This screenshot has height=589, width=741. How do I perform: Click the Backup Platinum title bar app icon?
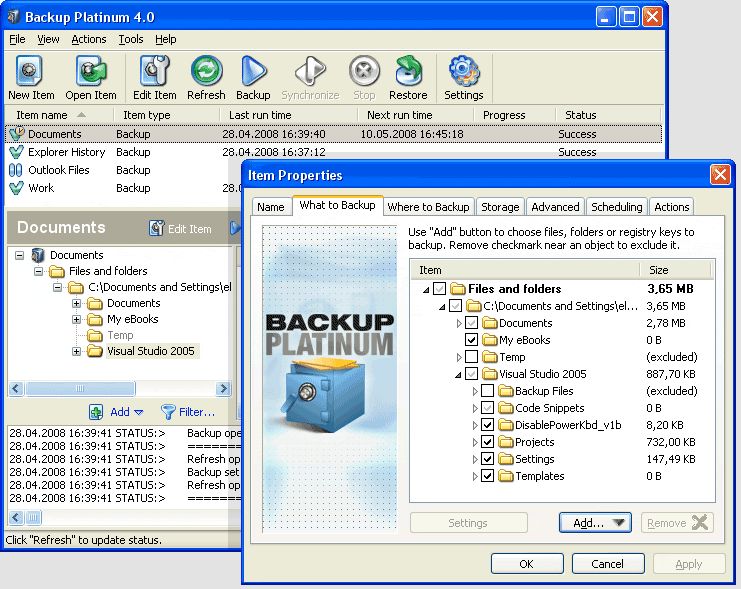[13, 17]
